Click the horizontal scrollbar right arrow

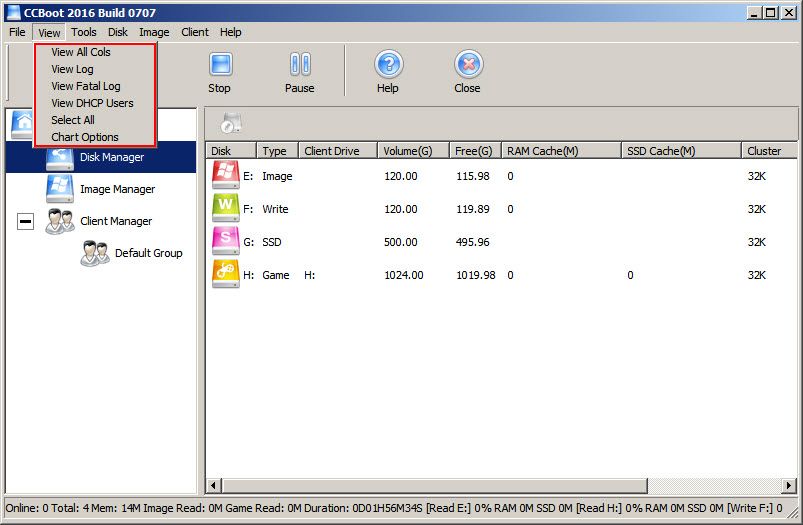(x=789, y=485)
